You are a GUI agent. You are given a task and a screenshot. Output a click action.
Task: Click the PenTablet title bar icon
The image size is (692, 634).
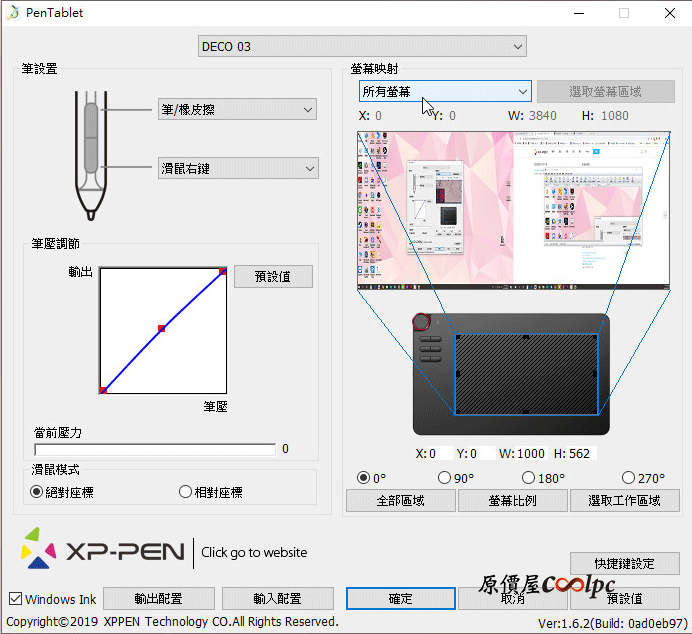pyautogui.click(x=13, y=13)
